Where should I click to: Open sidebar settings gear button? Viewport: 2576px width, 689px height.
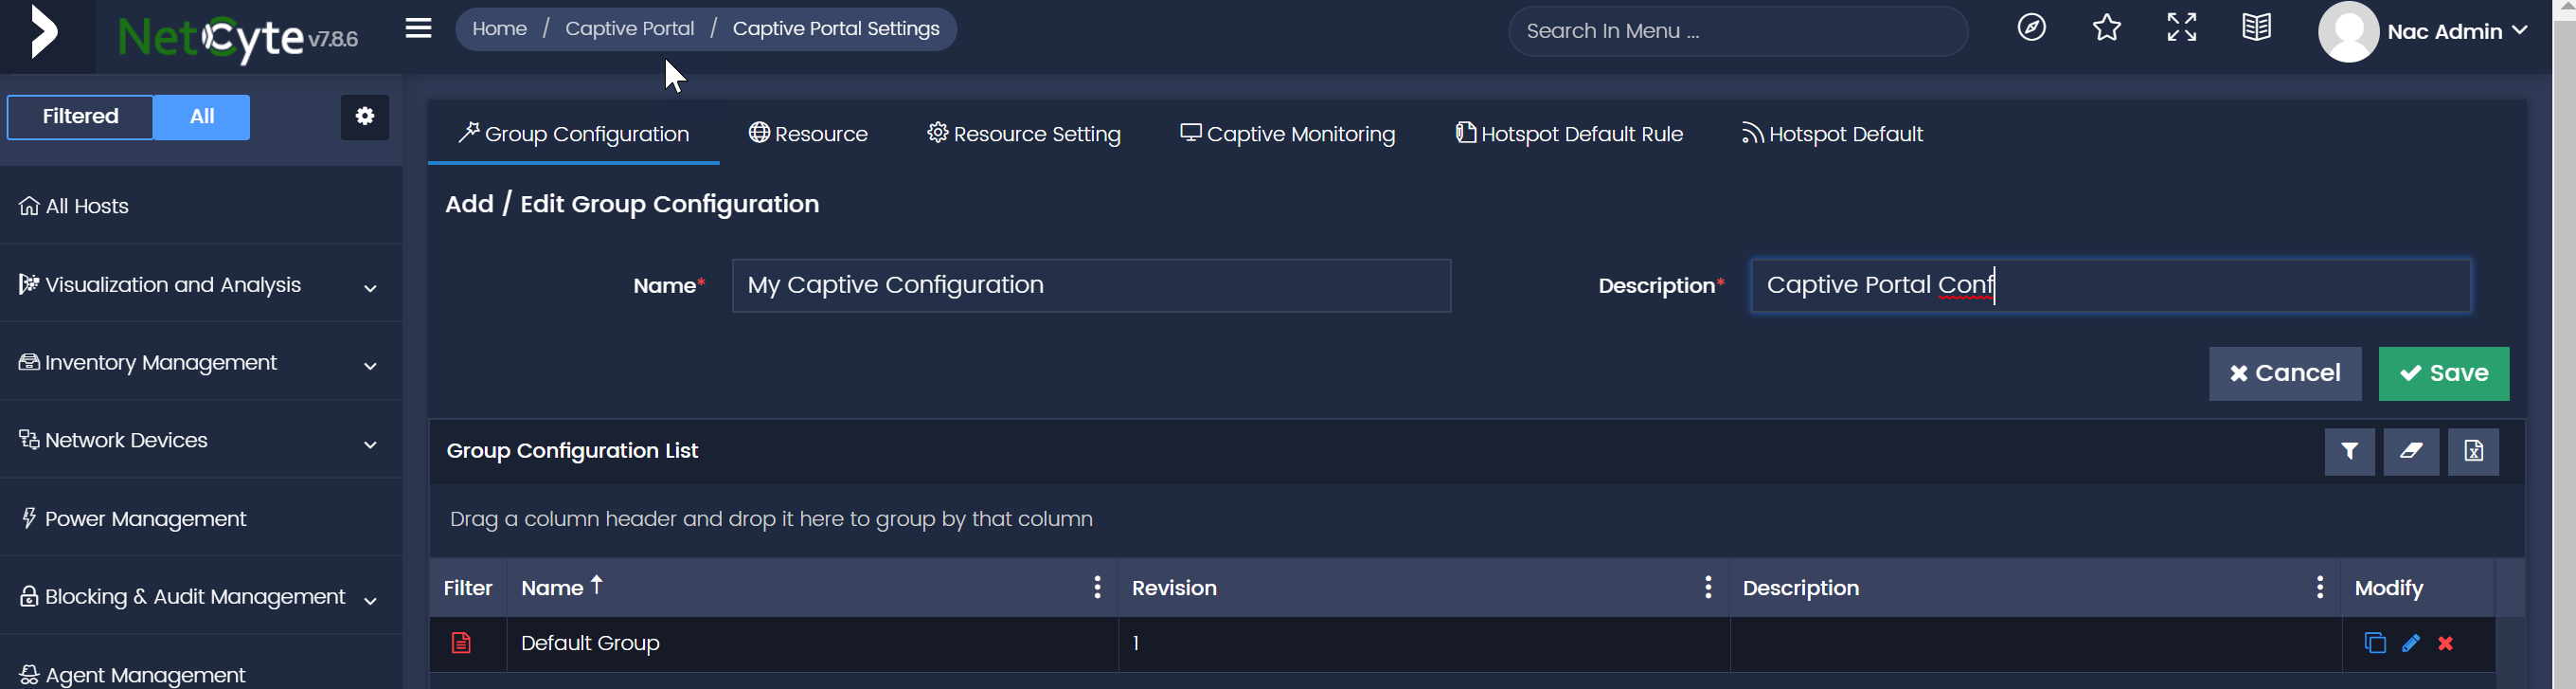coord(365,117)
